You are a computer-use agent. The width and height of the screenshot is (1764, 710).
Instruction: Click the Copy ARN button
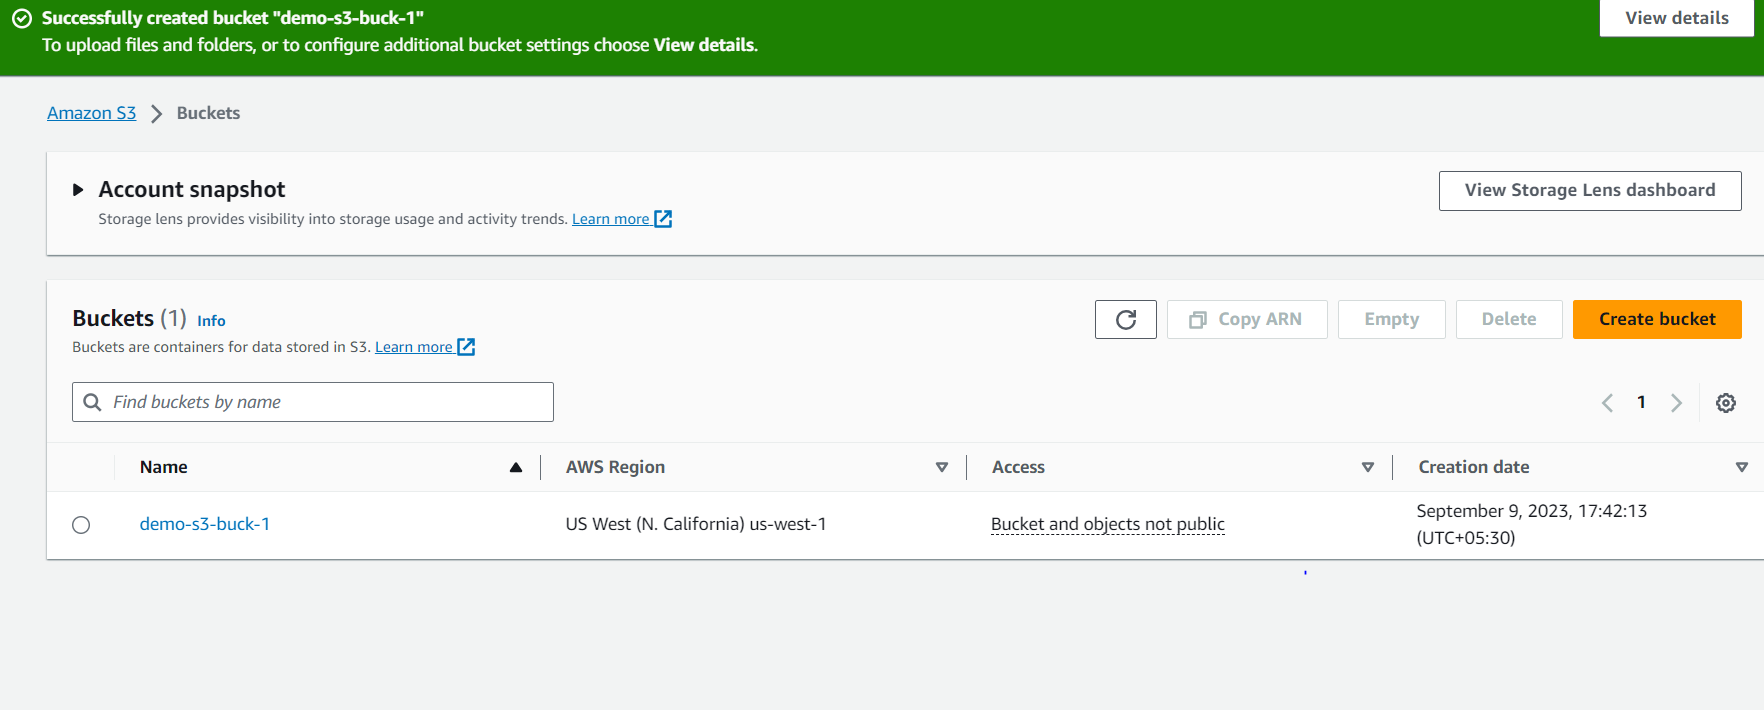coord(1247,319)
